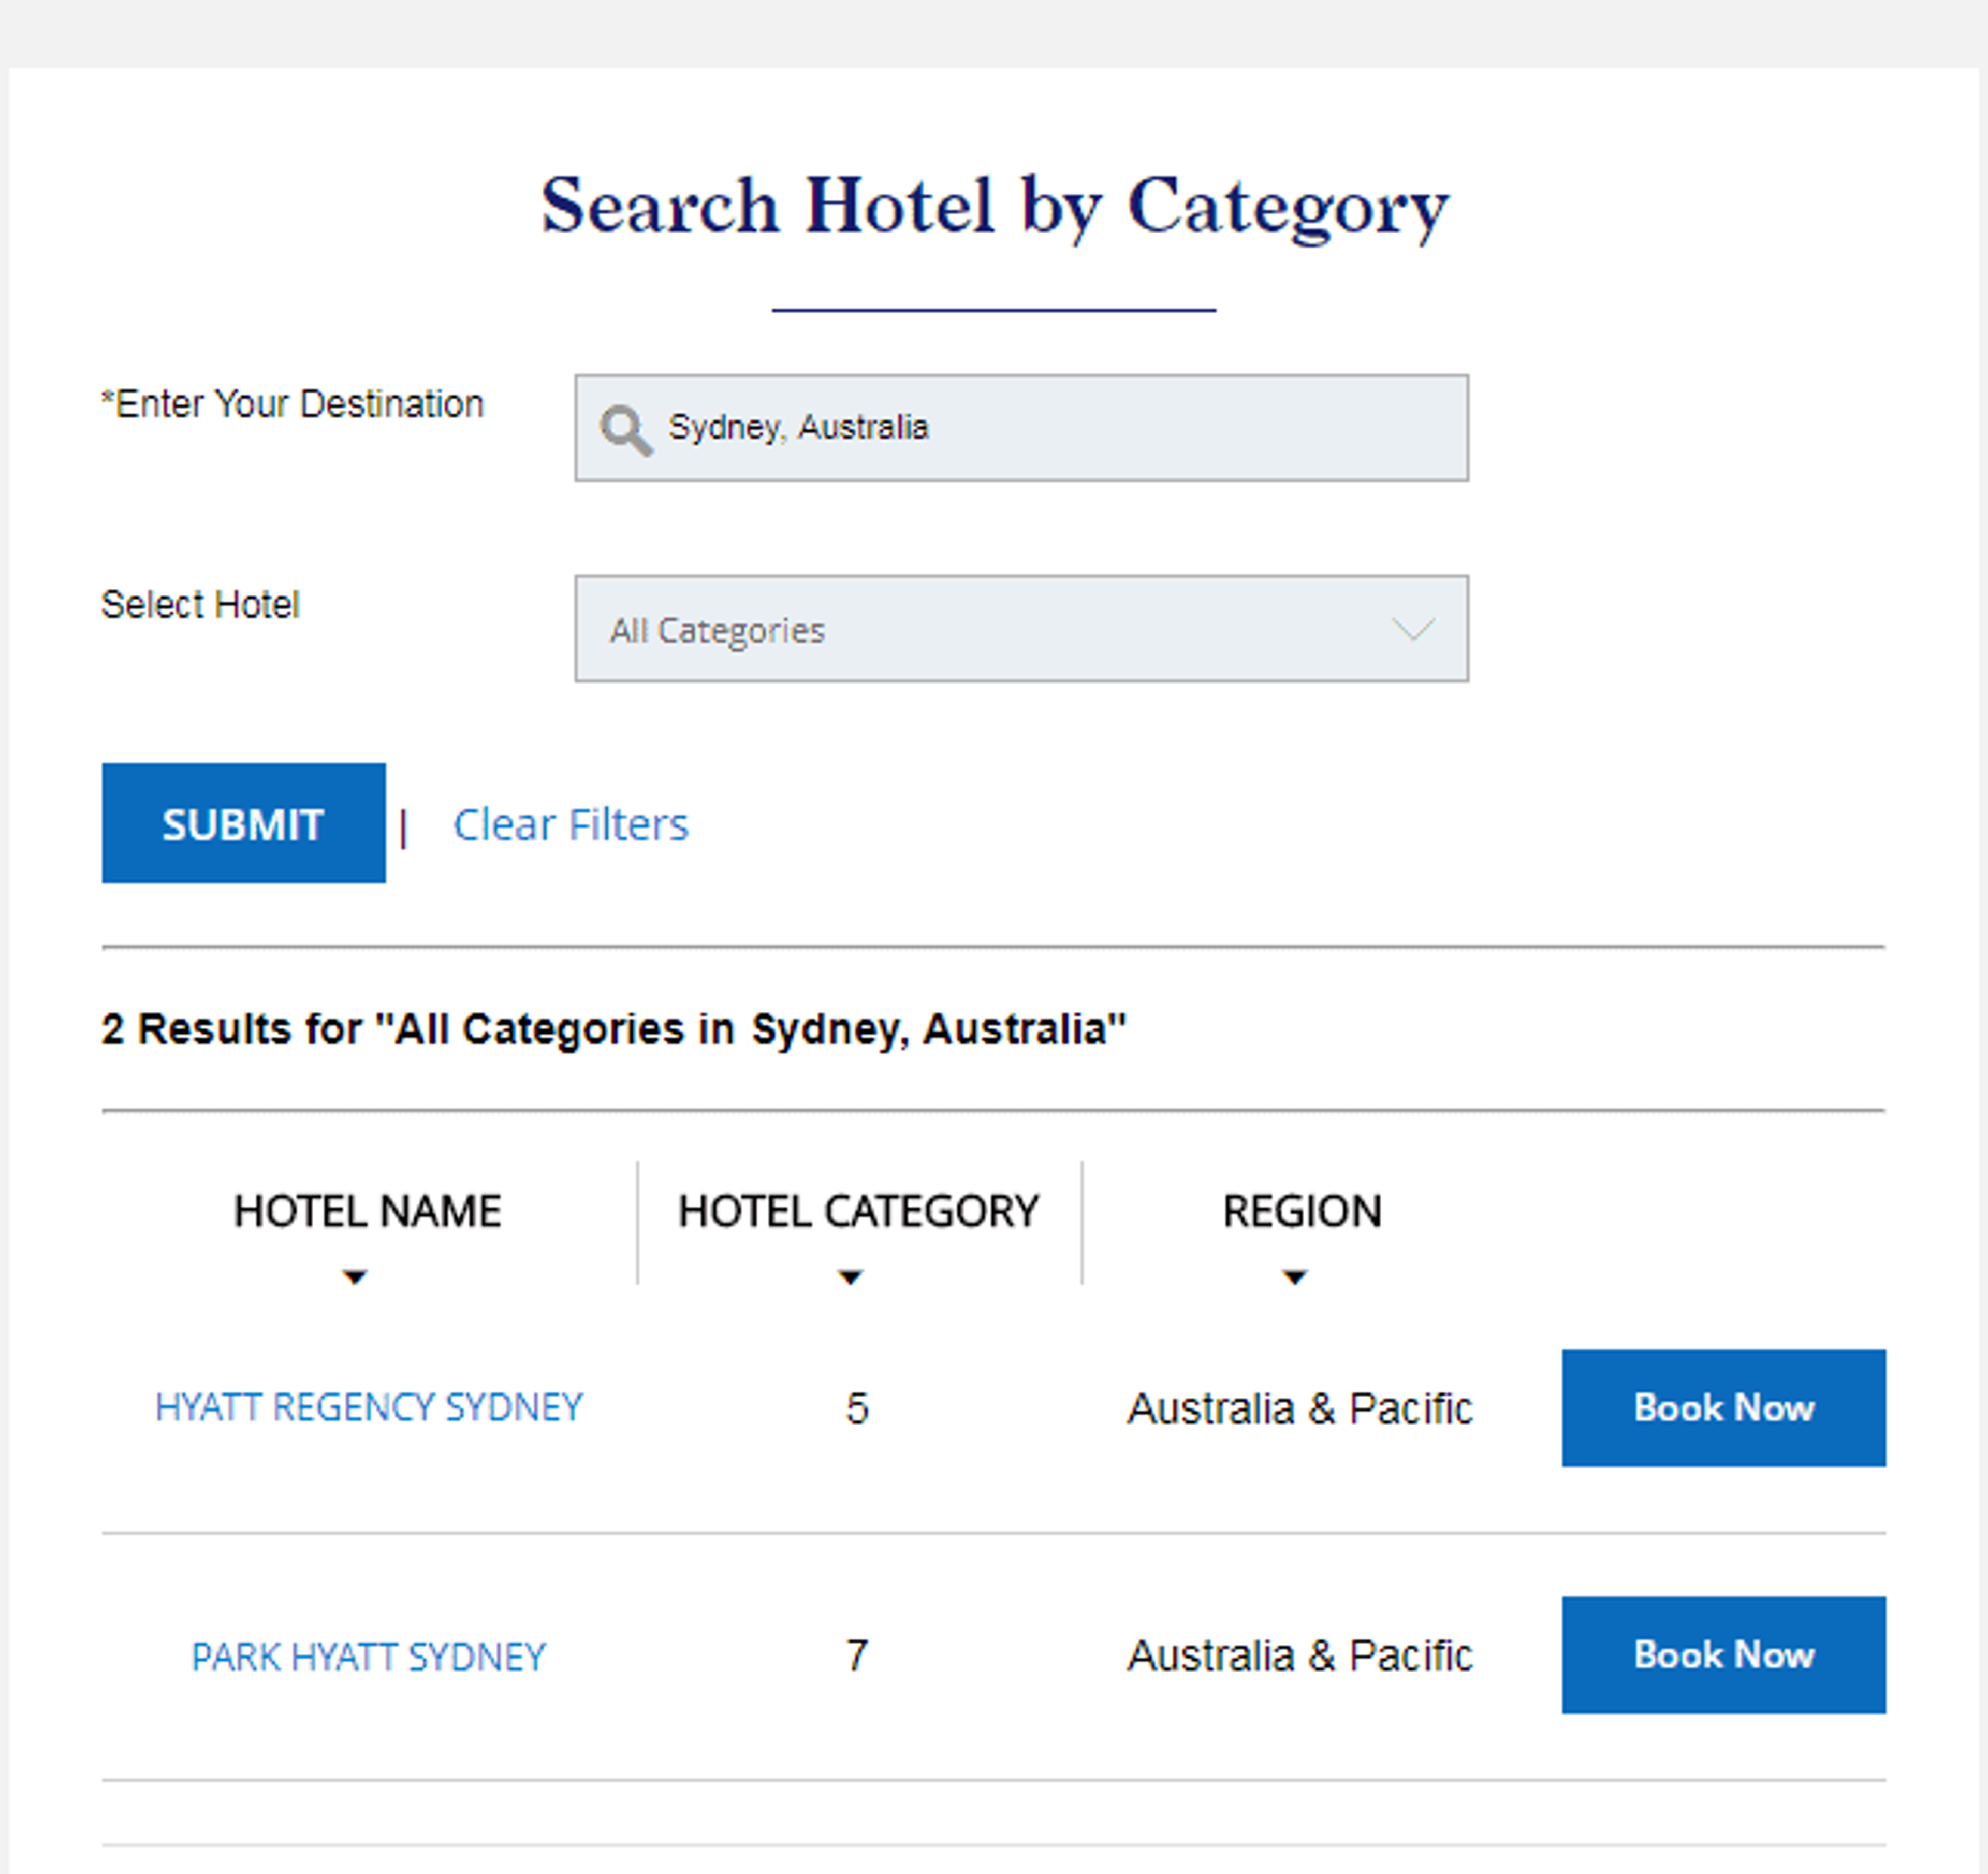The height and width of the screenshot is (1874, 1988).
Task: Click the HOTEL NAME column header
Action: coord(367,1211)
